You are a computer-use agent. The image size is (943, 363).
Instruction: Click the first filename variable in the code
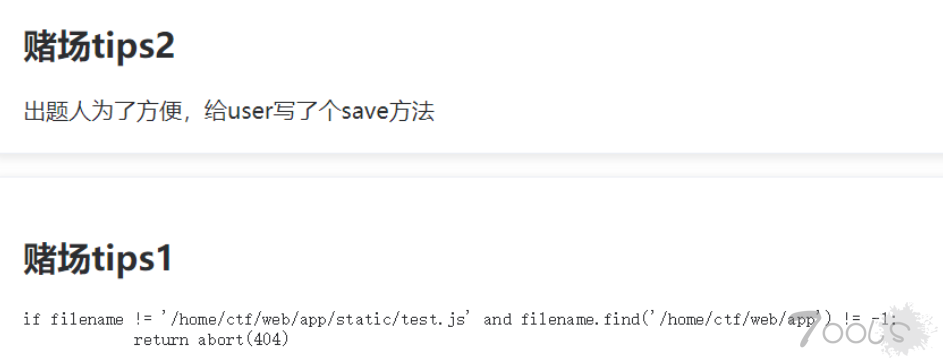pyautogui.click(x=87, y=319)
